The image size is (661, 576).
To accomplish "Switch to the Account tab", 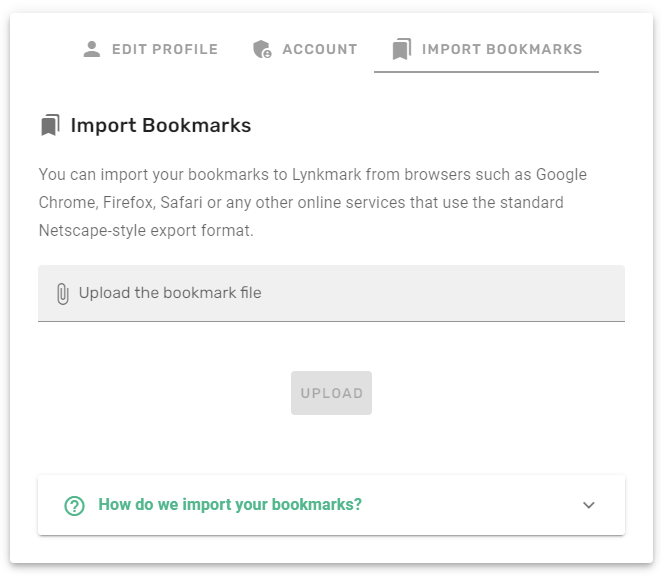I will point(305,49).
